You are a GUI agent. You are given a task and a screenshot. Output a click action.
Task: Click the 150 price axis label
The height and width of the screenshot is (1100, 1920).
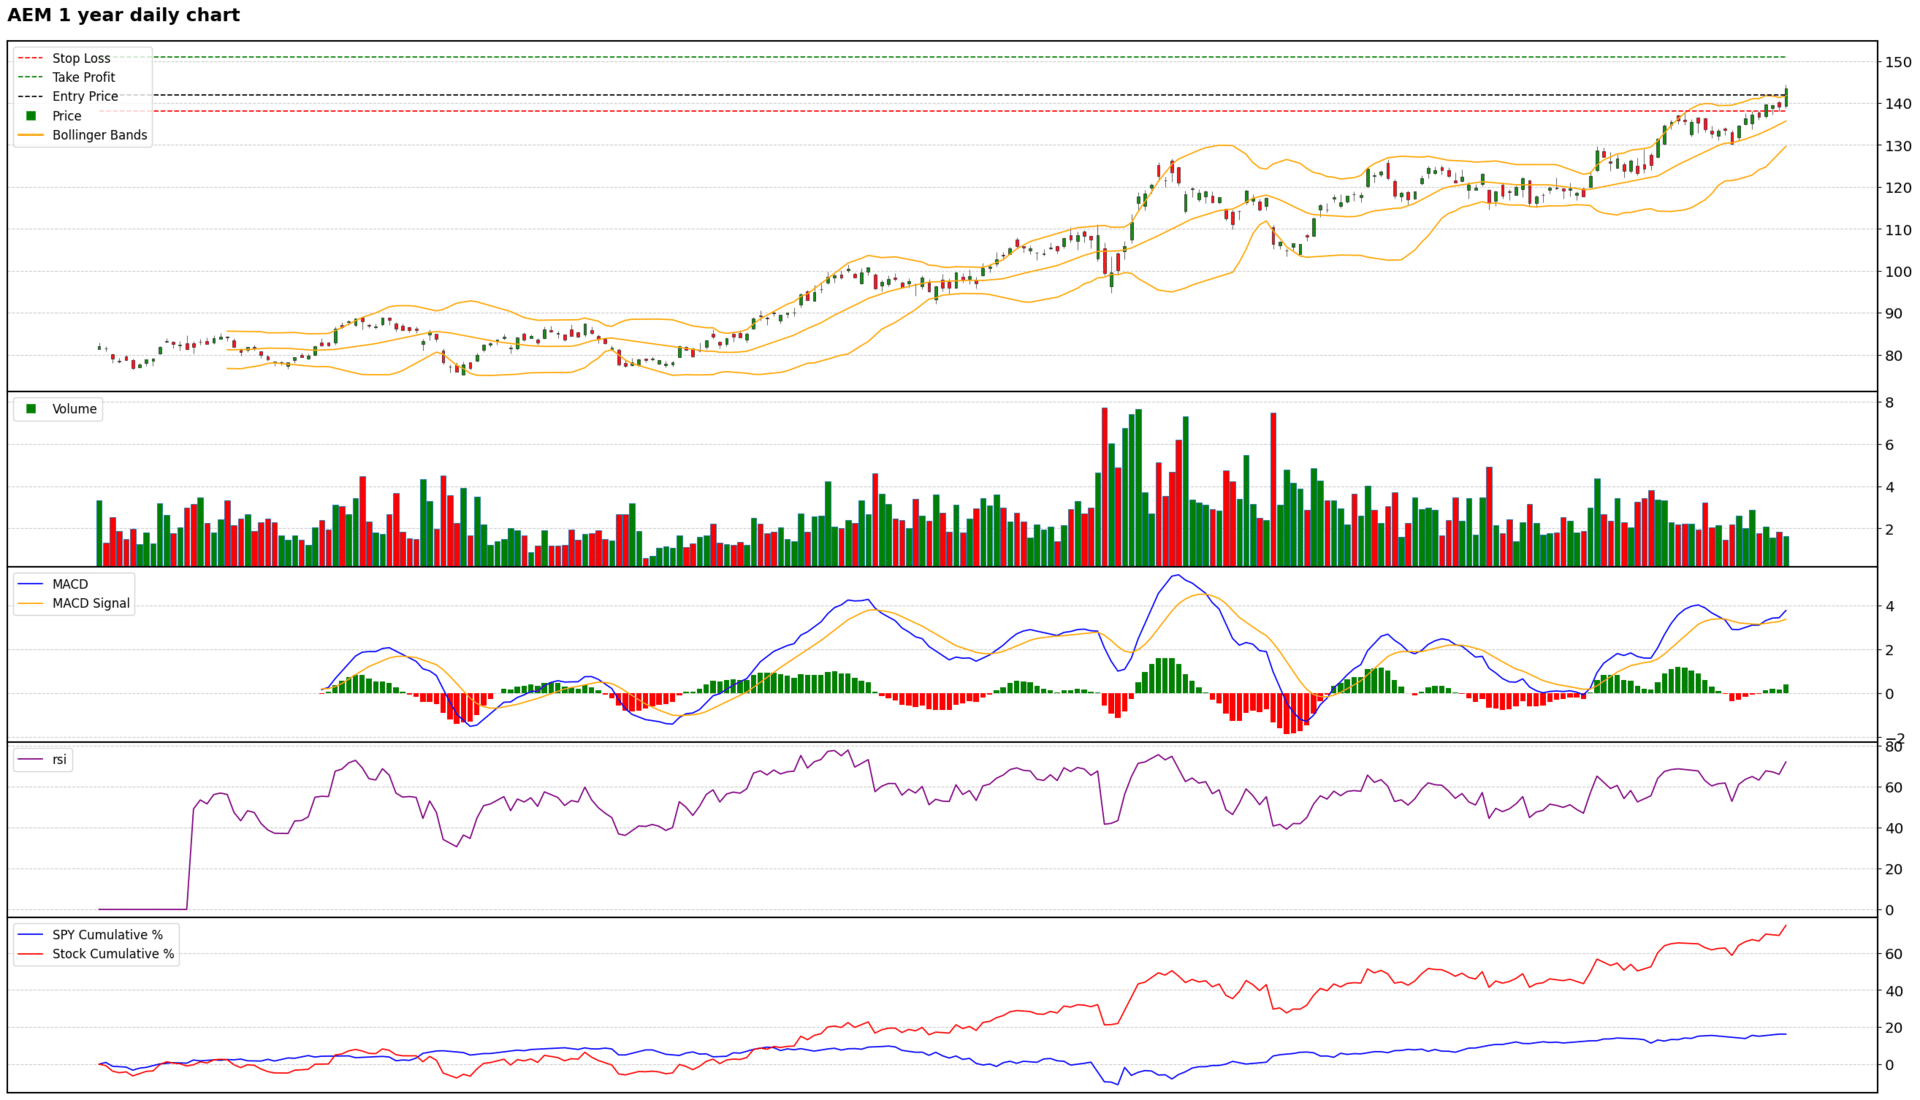click(1898, 62)
